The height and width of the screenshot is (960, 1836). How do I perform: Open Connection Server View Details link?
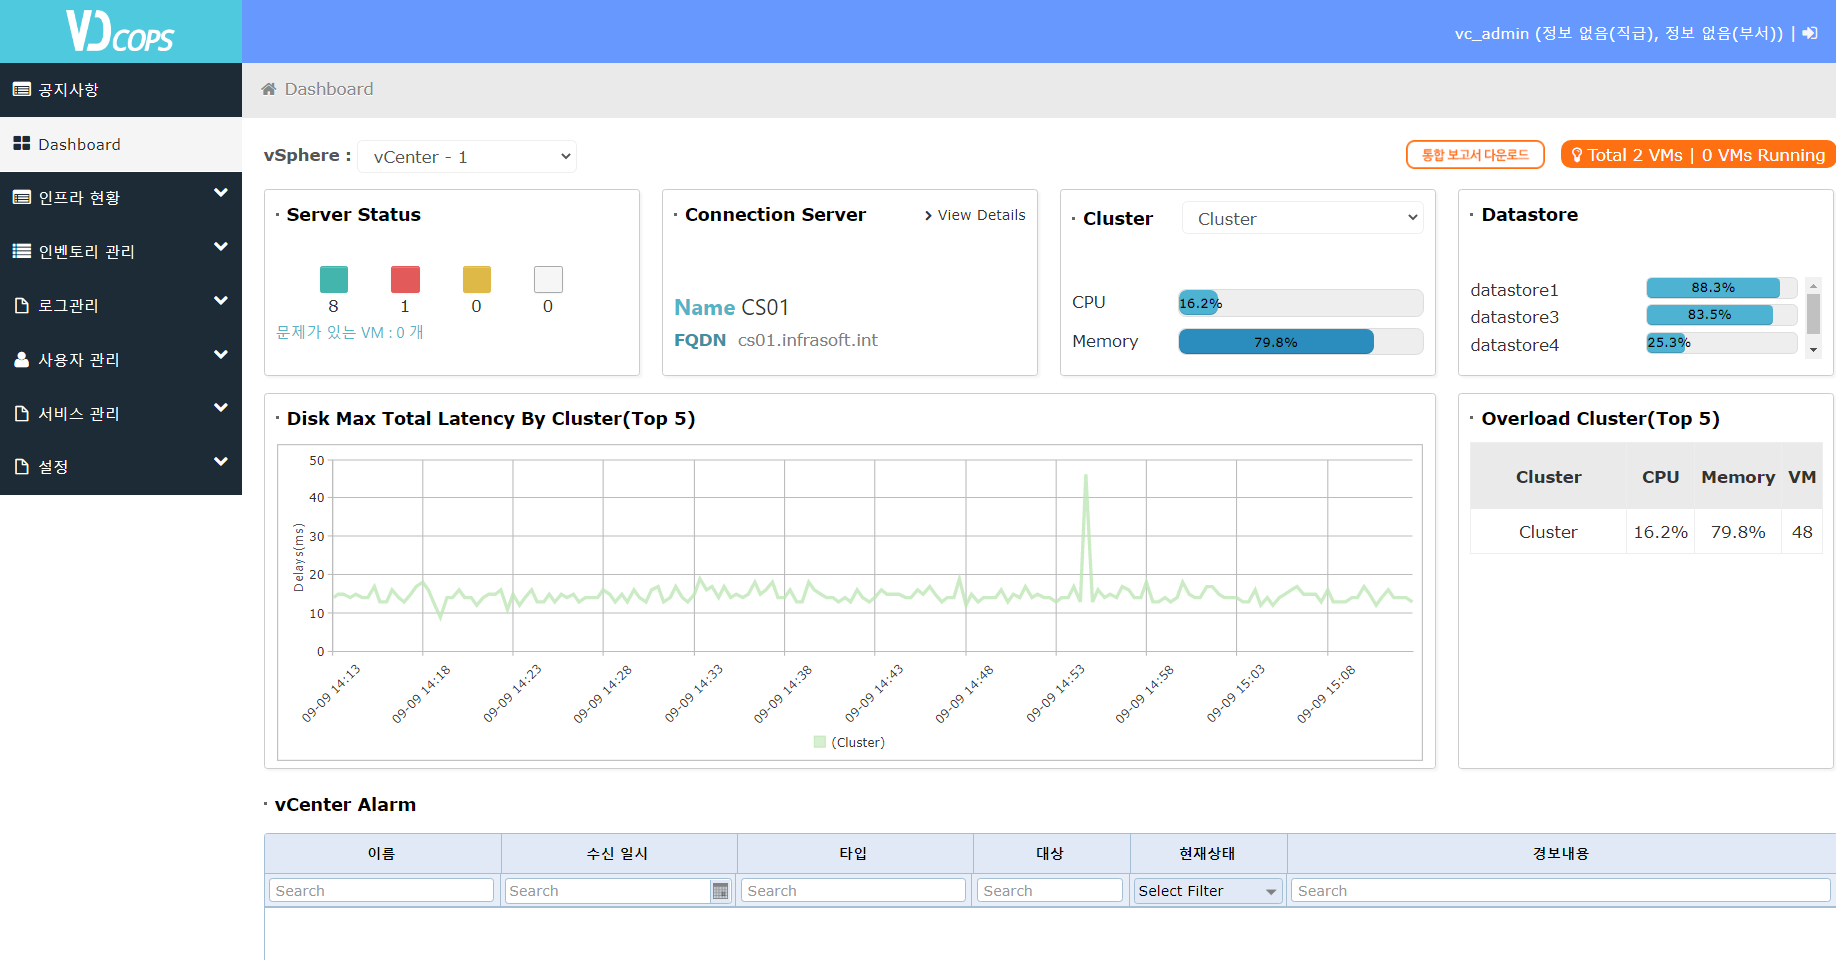coord(975,215)
